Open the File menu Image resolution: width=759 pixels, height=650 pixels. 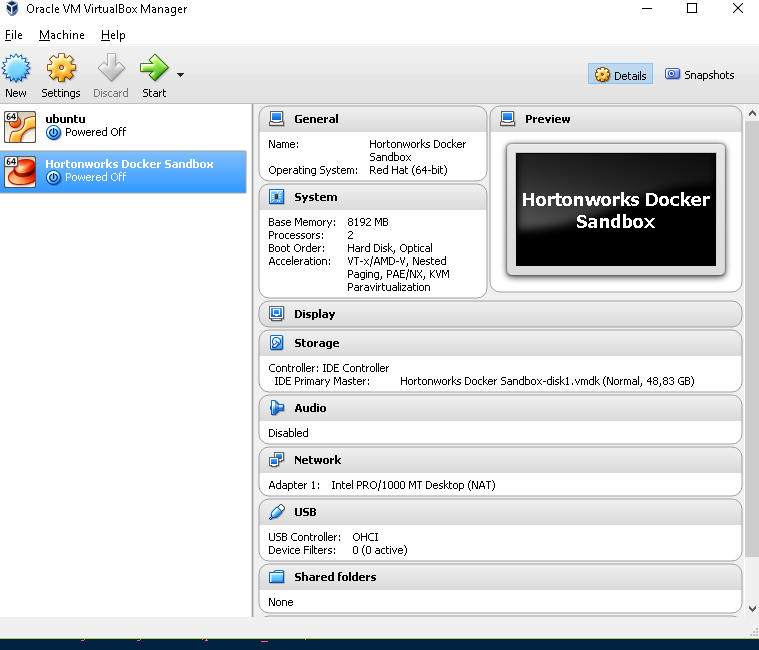coord(14,35)
